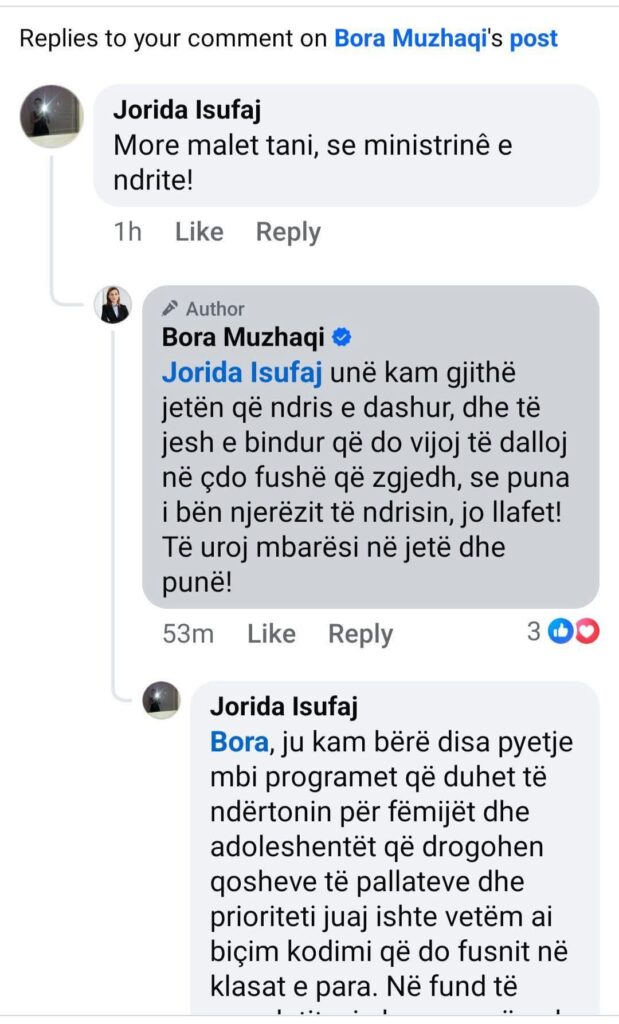The image size is (619, 1024).
Task: Click the Jorida Isufaj mention in Bora's reply
Action: click(242, 374)
